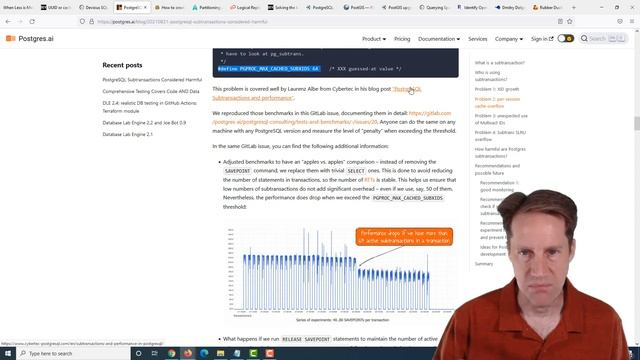The height and width of the screenshot is (360, 640).
Task: Jump to 'Recommendations and possible future' section
Action: point(497,169)
